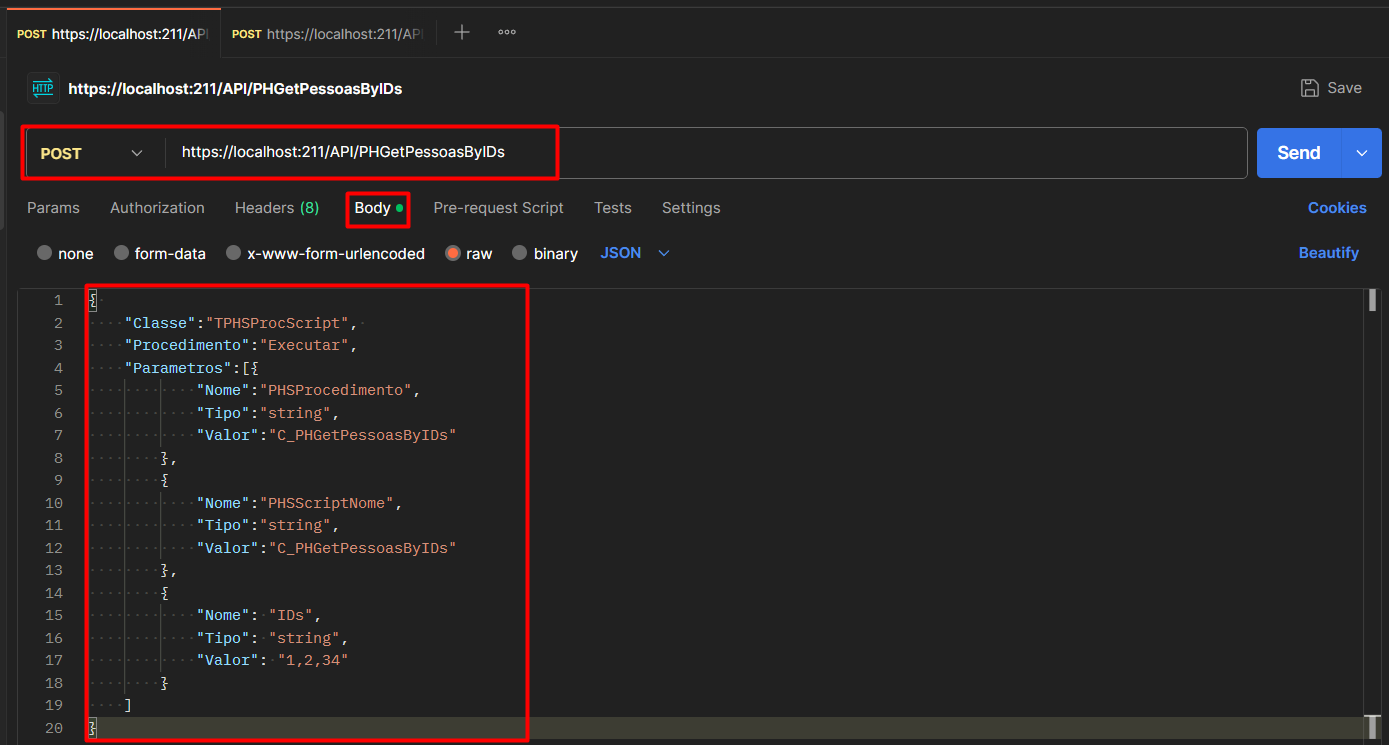Click the Beautify link
1389x745 pixels.
coord(1328,253)
